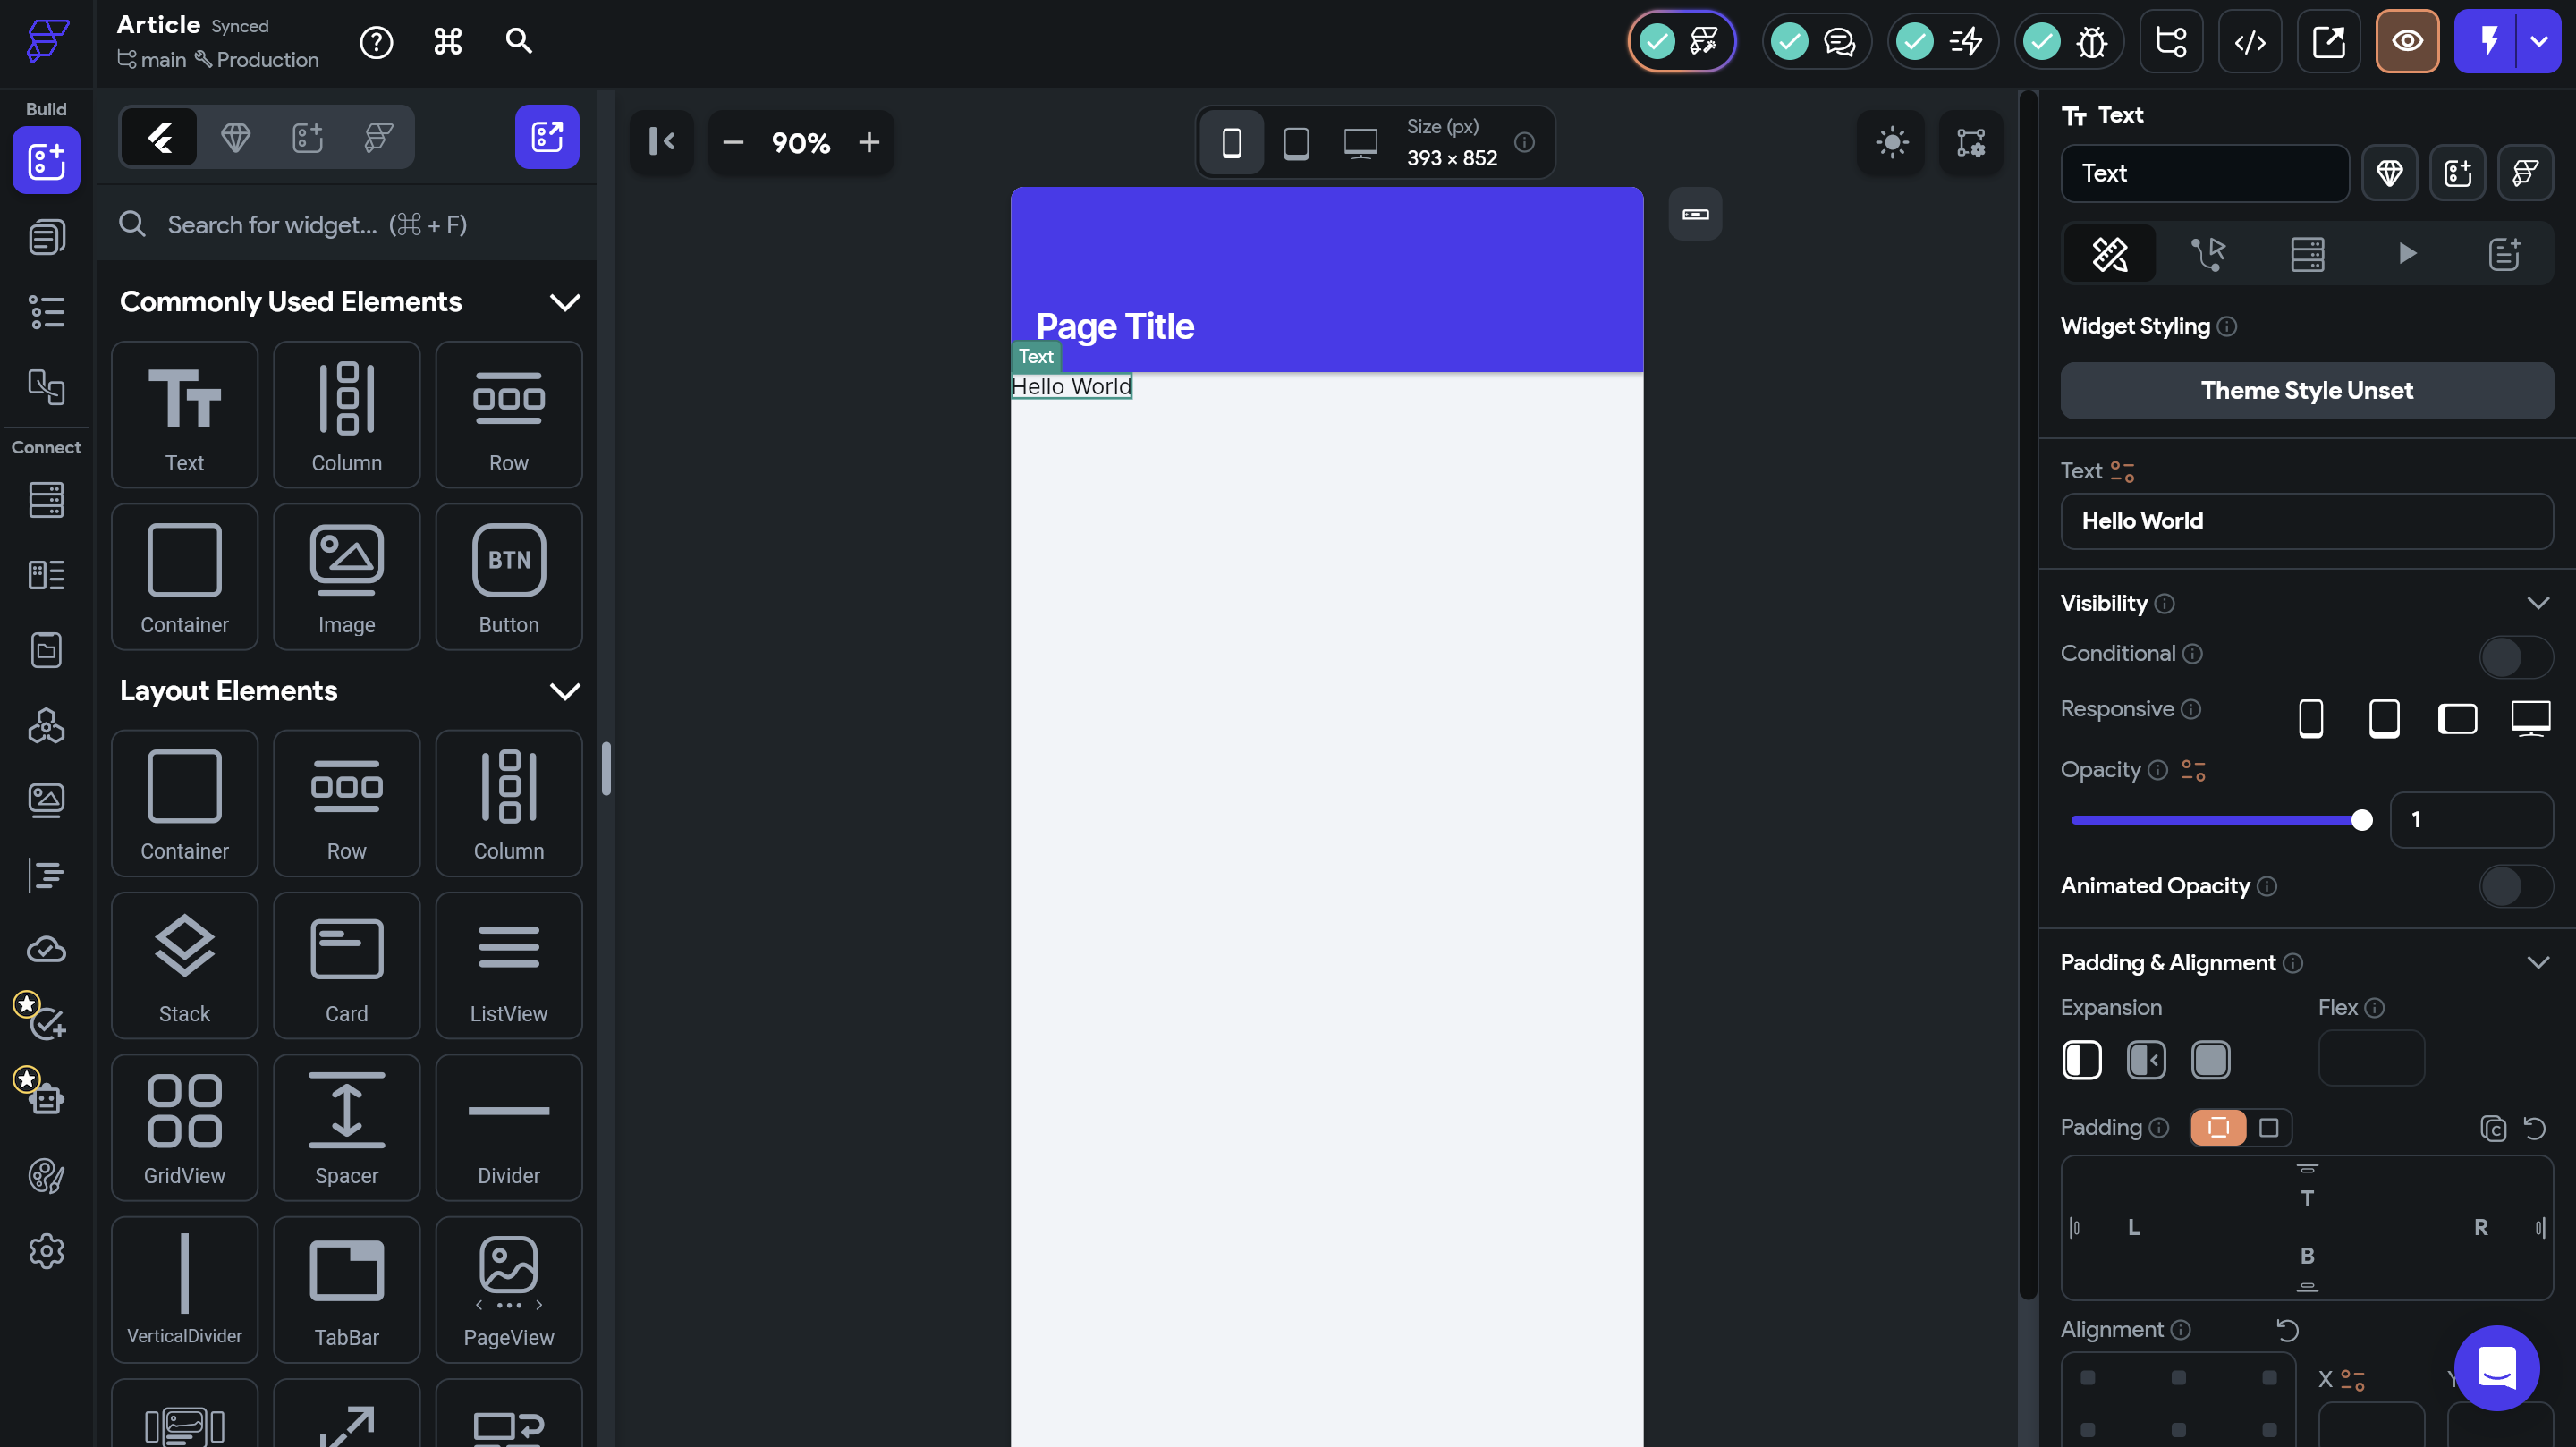Viewport: 2576px width, 1447px height.
Task: Turn on Animated Opacity switch
Action: [2514, 887]
